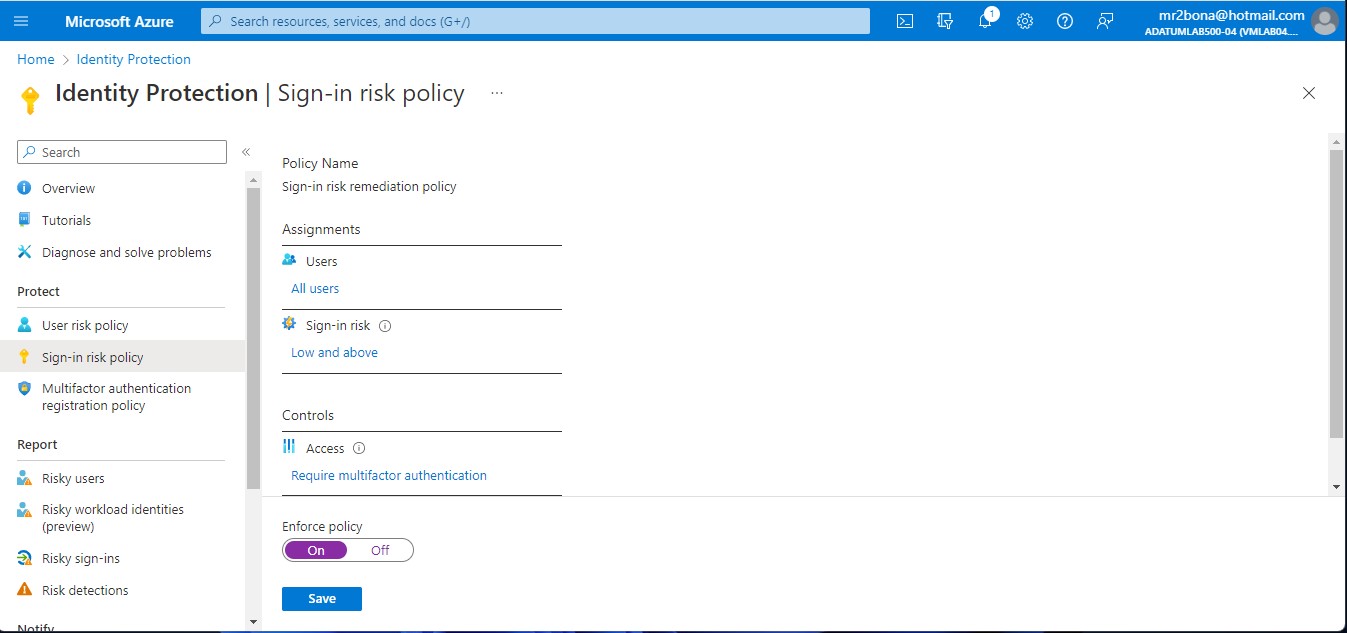Open the Risky users report
Viewport: 1347px width, 633px height.
pos(73,478)
